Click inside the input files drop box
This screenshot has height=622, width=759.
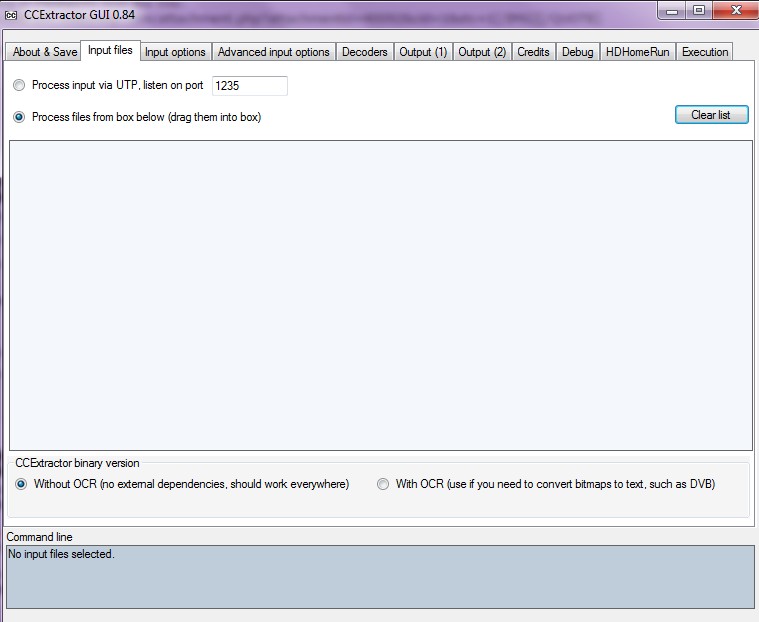(x=381, y=296)
